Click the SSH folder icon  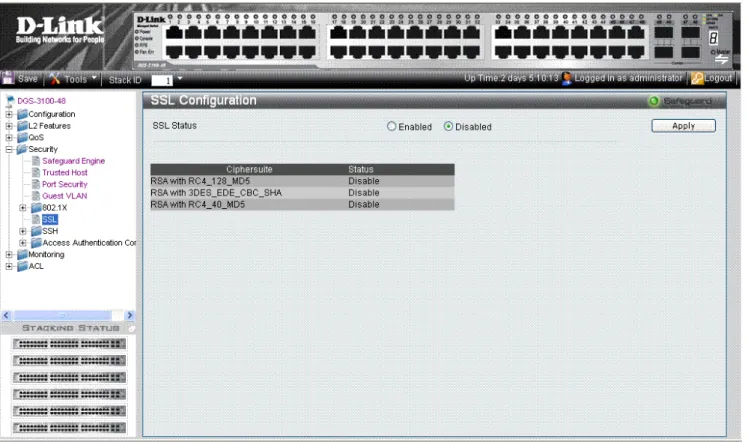36,231
